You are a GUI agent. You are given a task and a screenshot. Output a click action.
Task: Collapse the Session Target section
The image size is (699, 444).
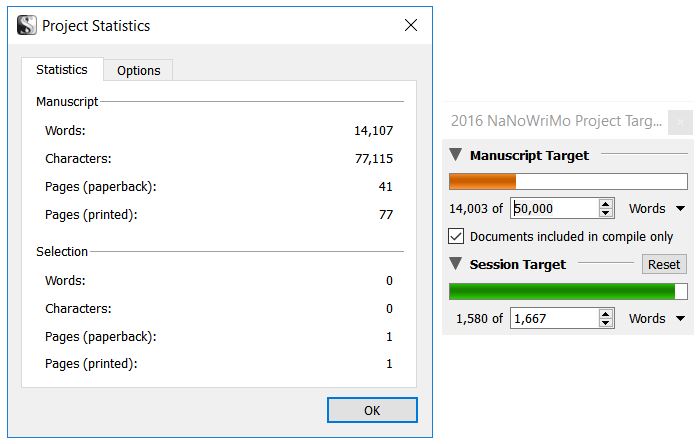coord(455,263)
